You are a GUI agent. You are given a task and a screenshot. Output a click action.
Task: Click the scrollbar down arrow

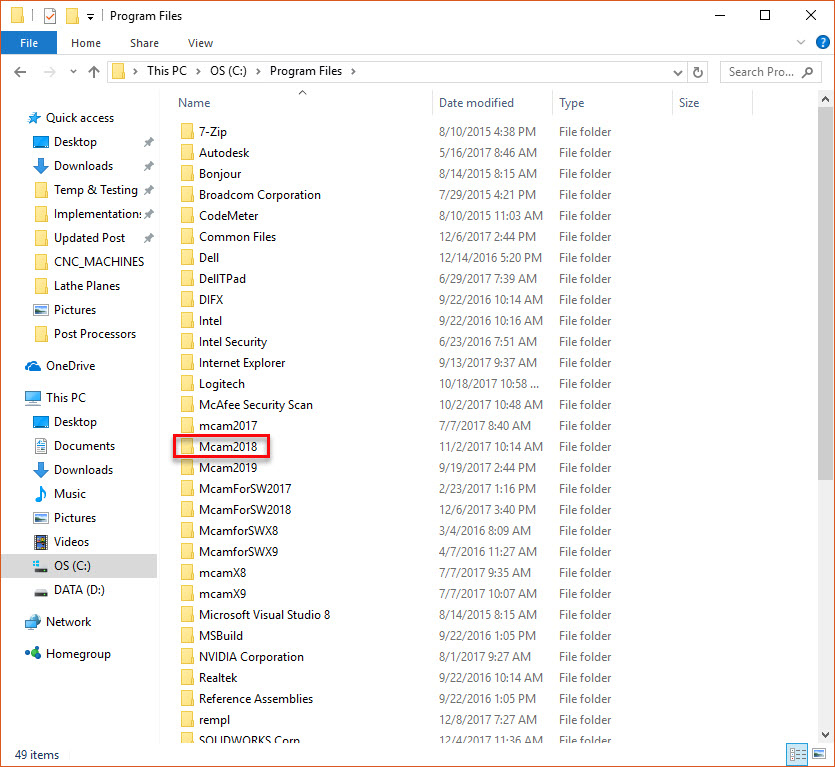pyautogui.click(x=825, y=735)
